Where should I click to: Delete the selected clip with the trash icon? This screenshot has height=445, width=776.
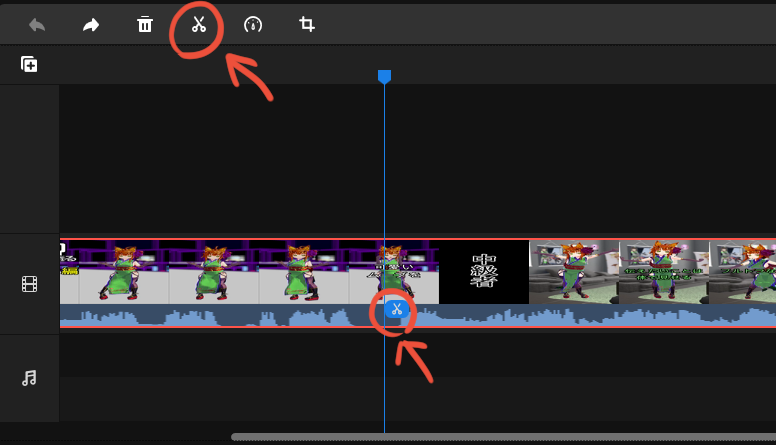(x=145, y=25)
